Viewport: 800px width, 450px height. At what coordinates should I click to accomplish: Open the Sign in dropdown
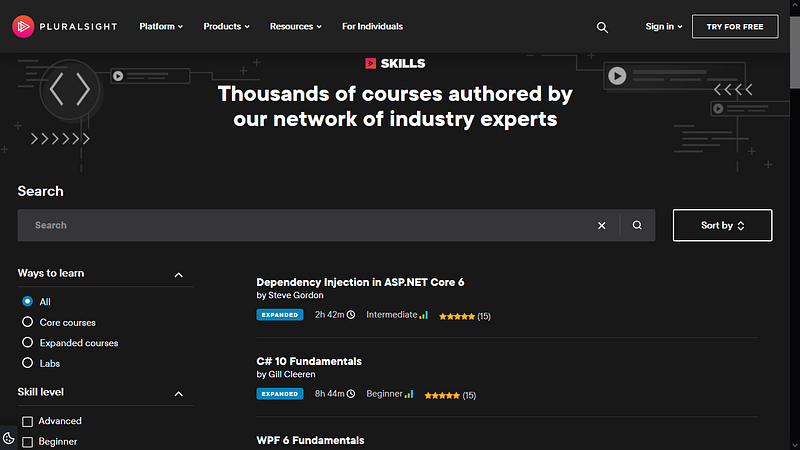click(x=664, y=27)
